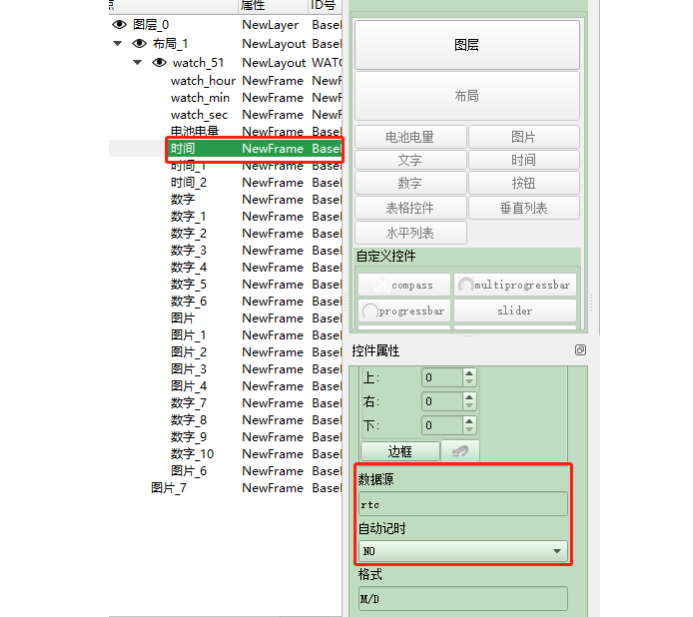Viewport: 693px width, 617px height.
Task: Click the 上 margin value field
Action: pos(442,377)
